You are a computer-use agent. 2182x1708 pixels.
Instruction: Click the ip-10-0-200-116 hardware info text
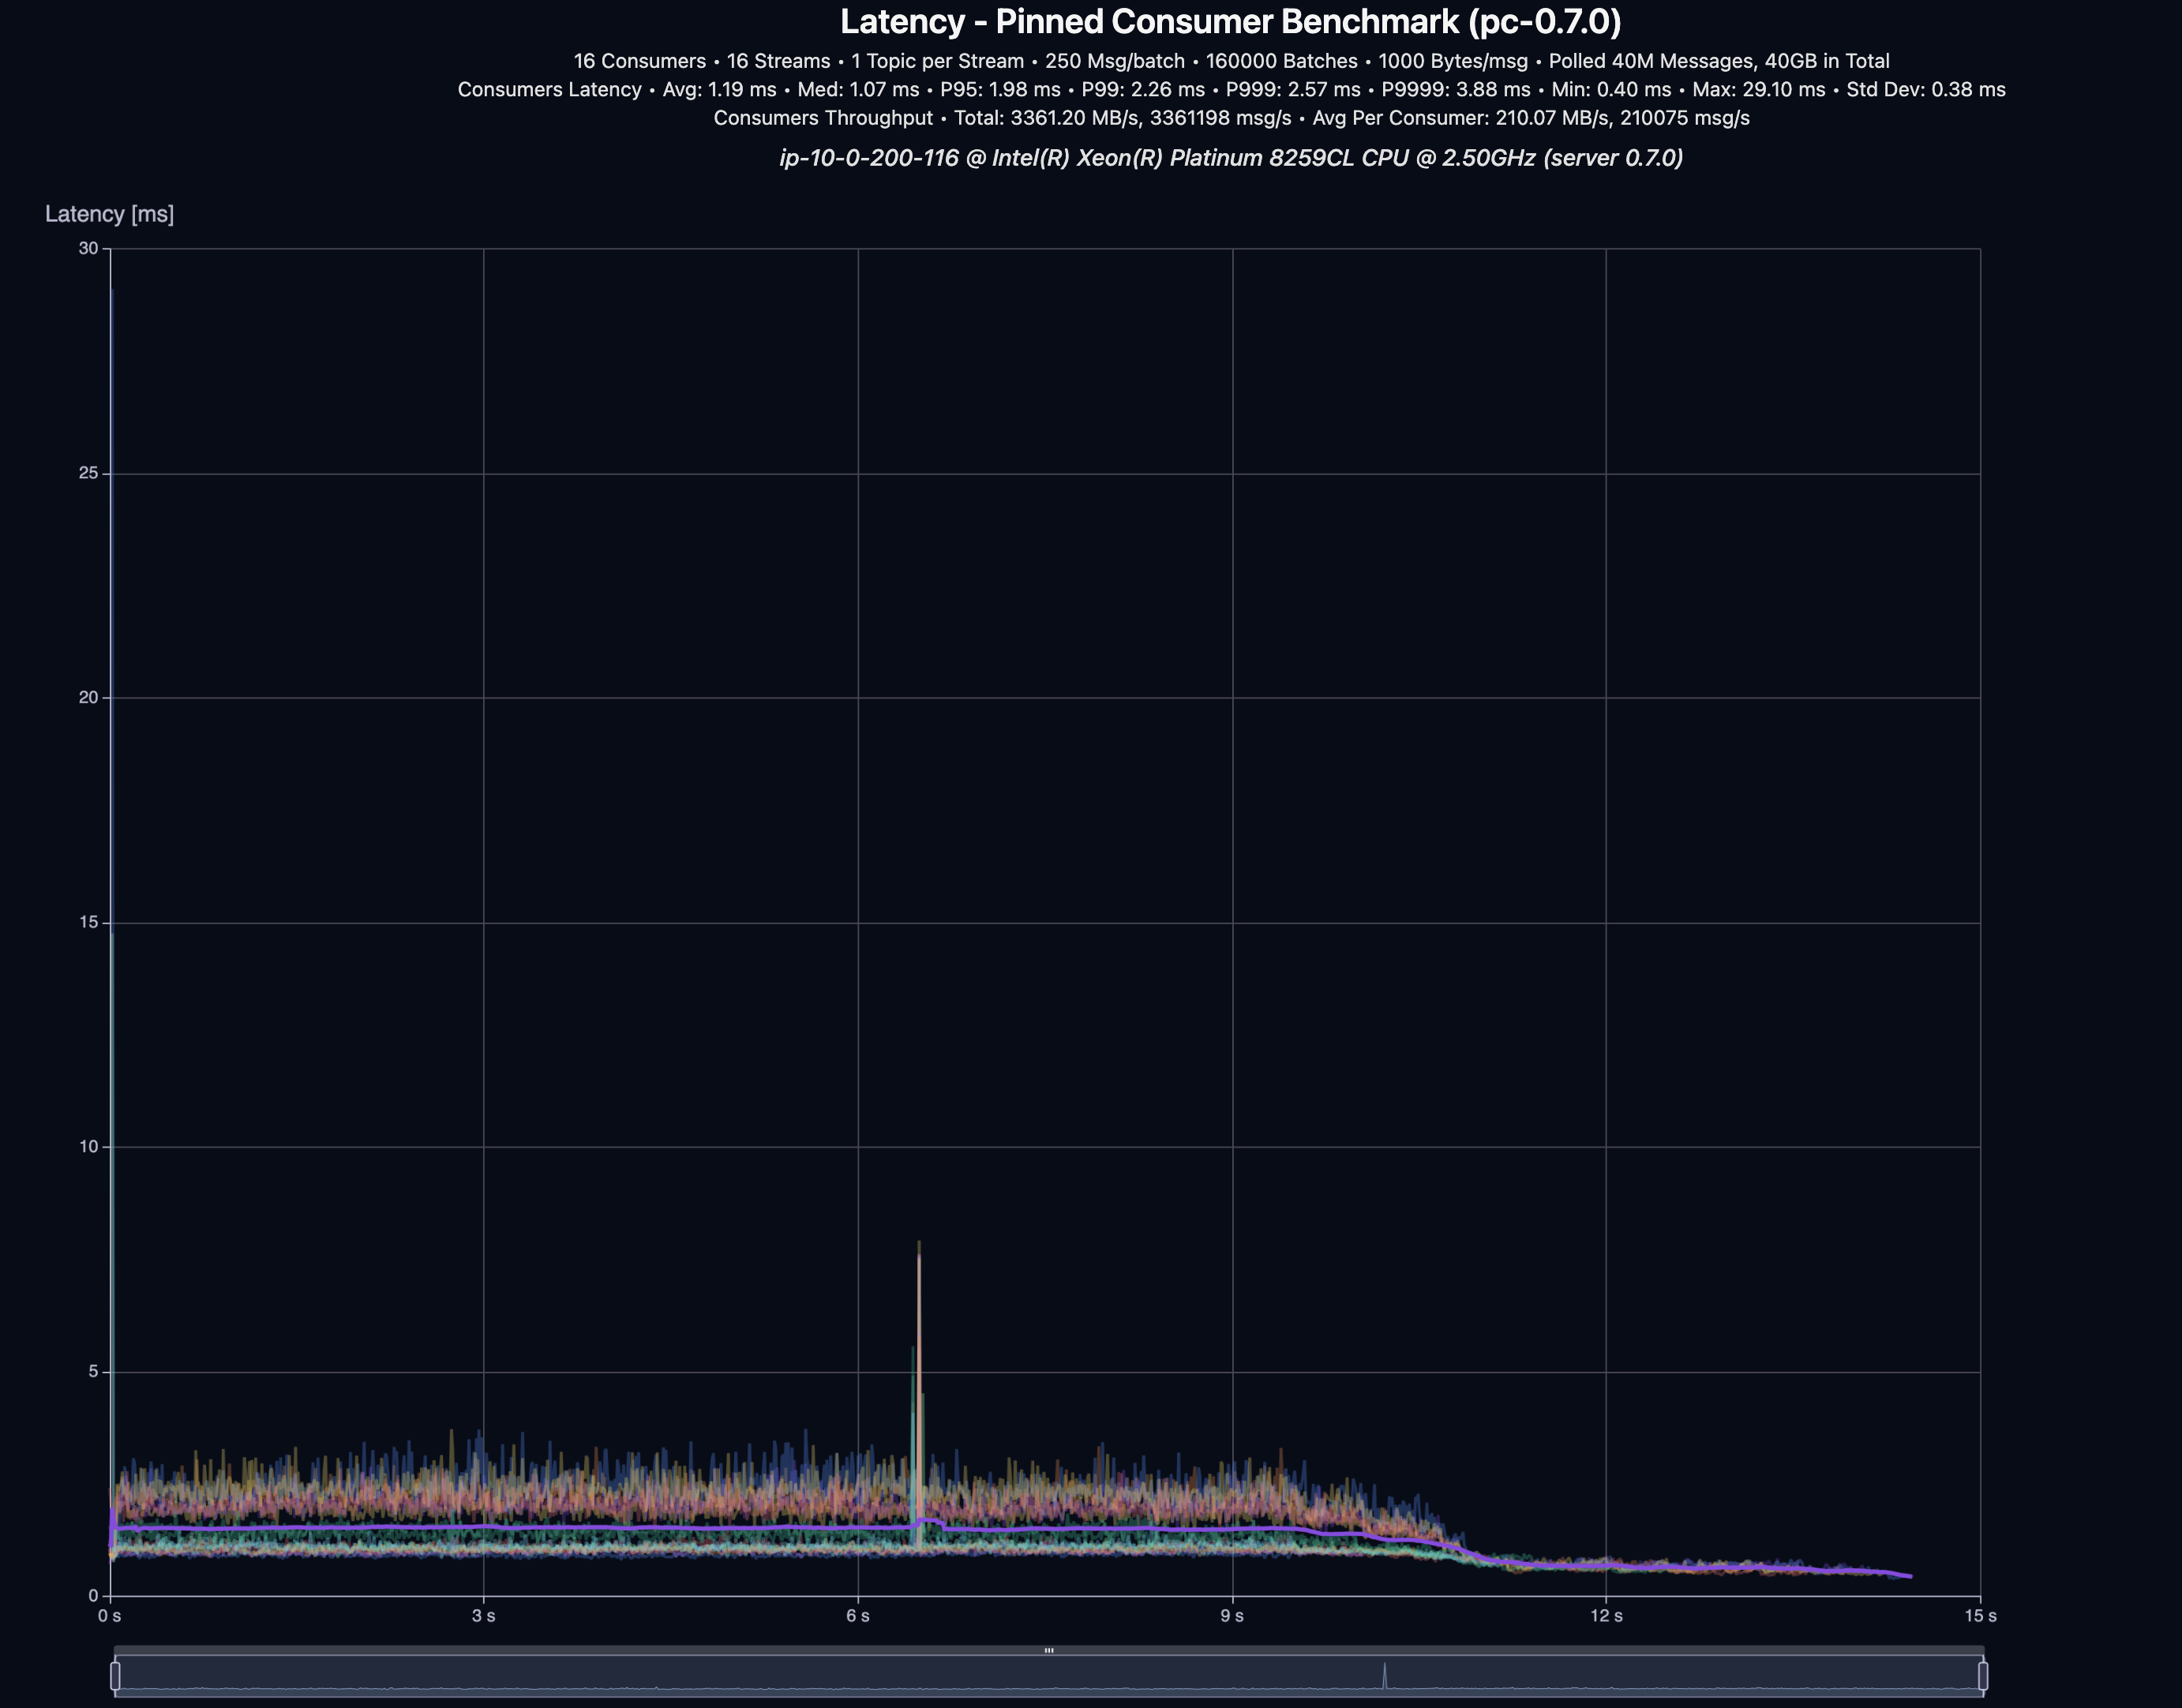(1231, 158)
